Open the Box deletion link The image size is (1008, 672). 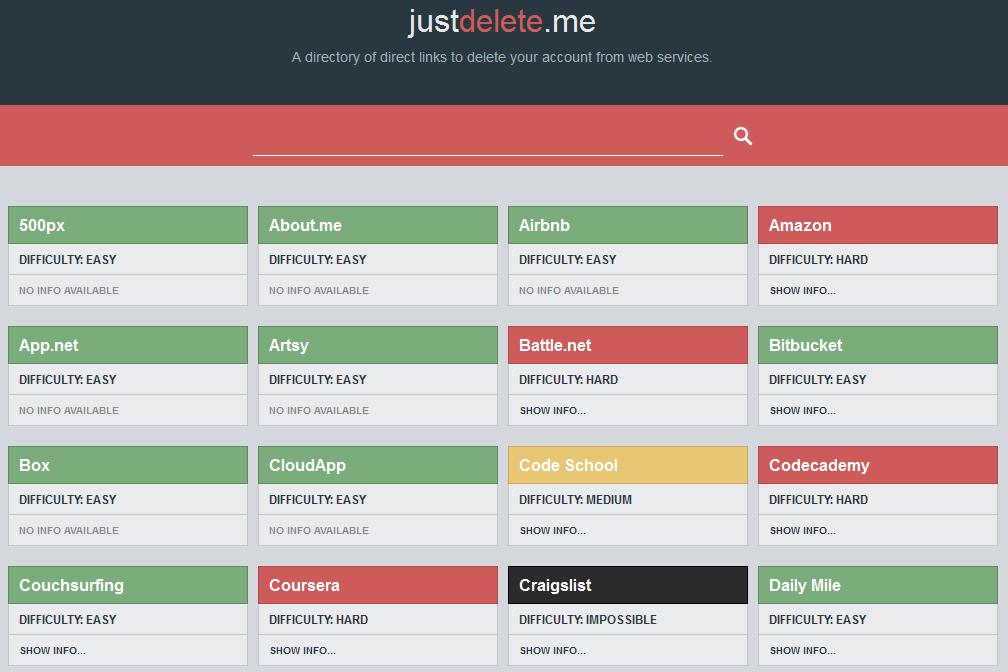[x=127, y=464]
